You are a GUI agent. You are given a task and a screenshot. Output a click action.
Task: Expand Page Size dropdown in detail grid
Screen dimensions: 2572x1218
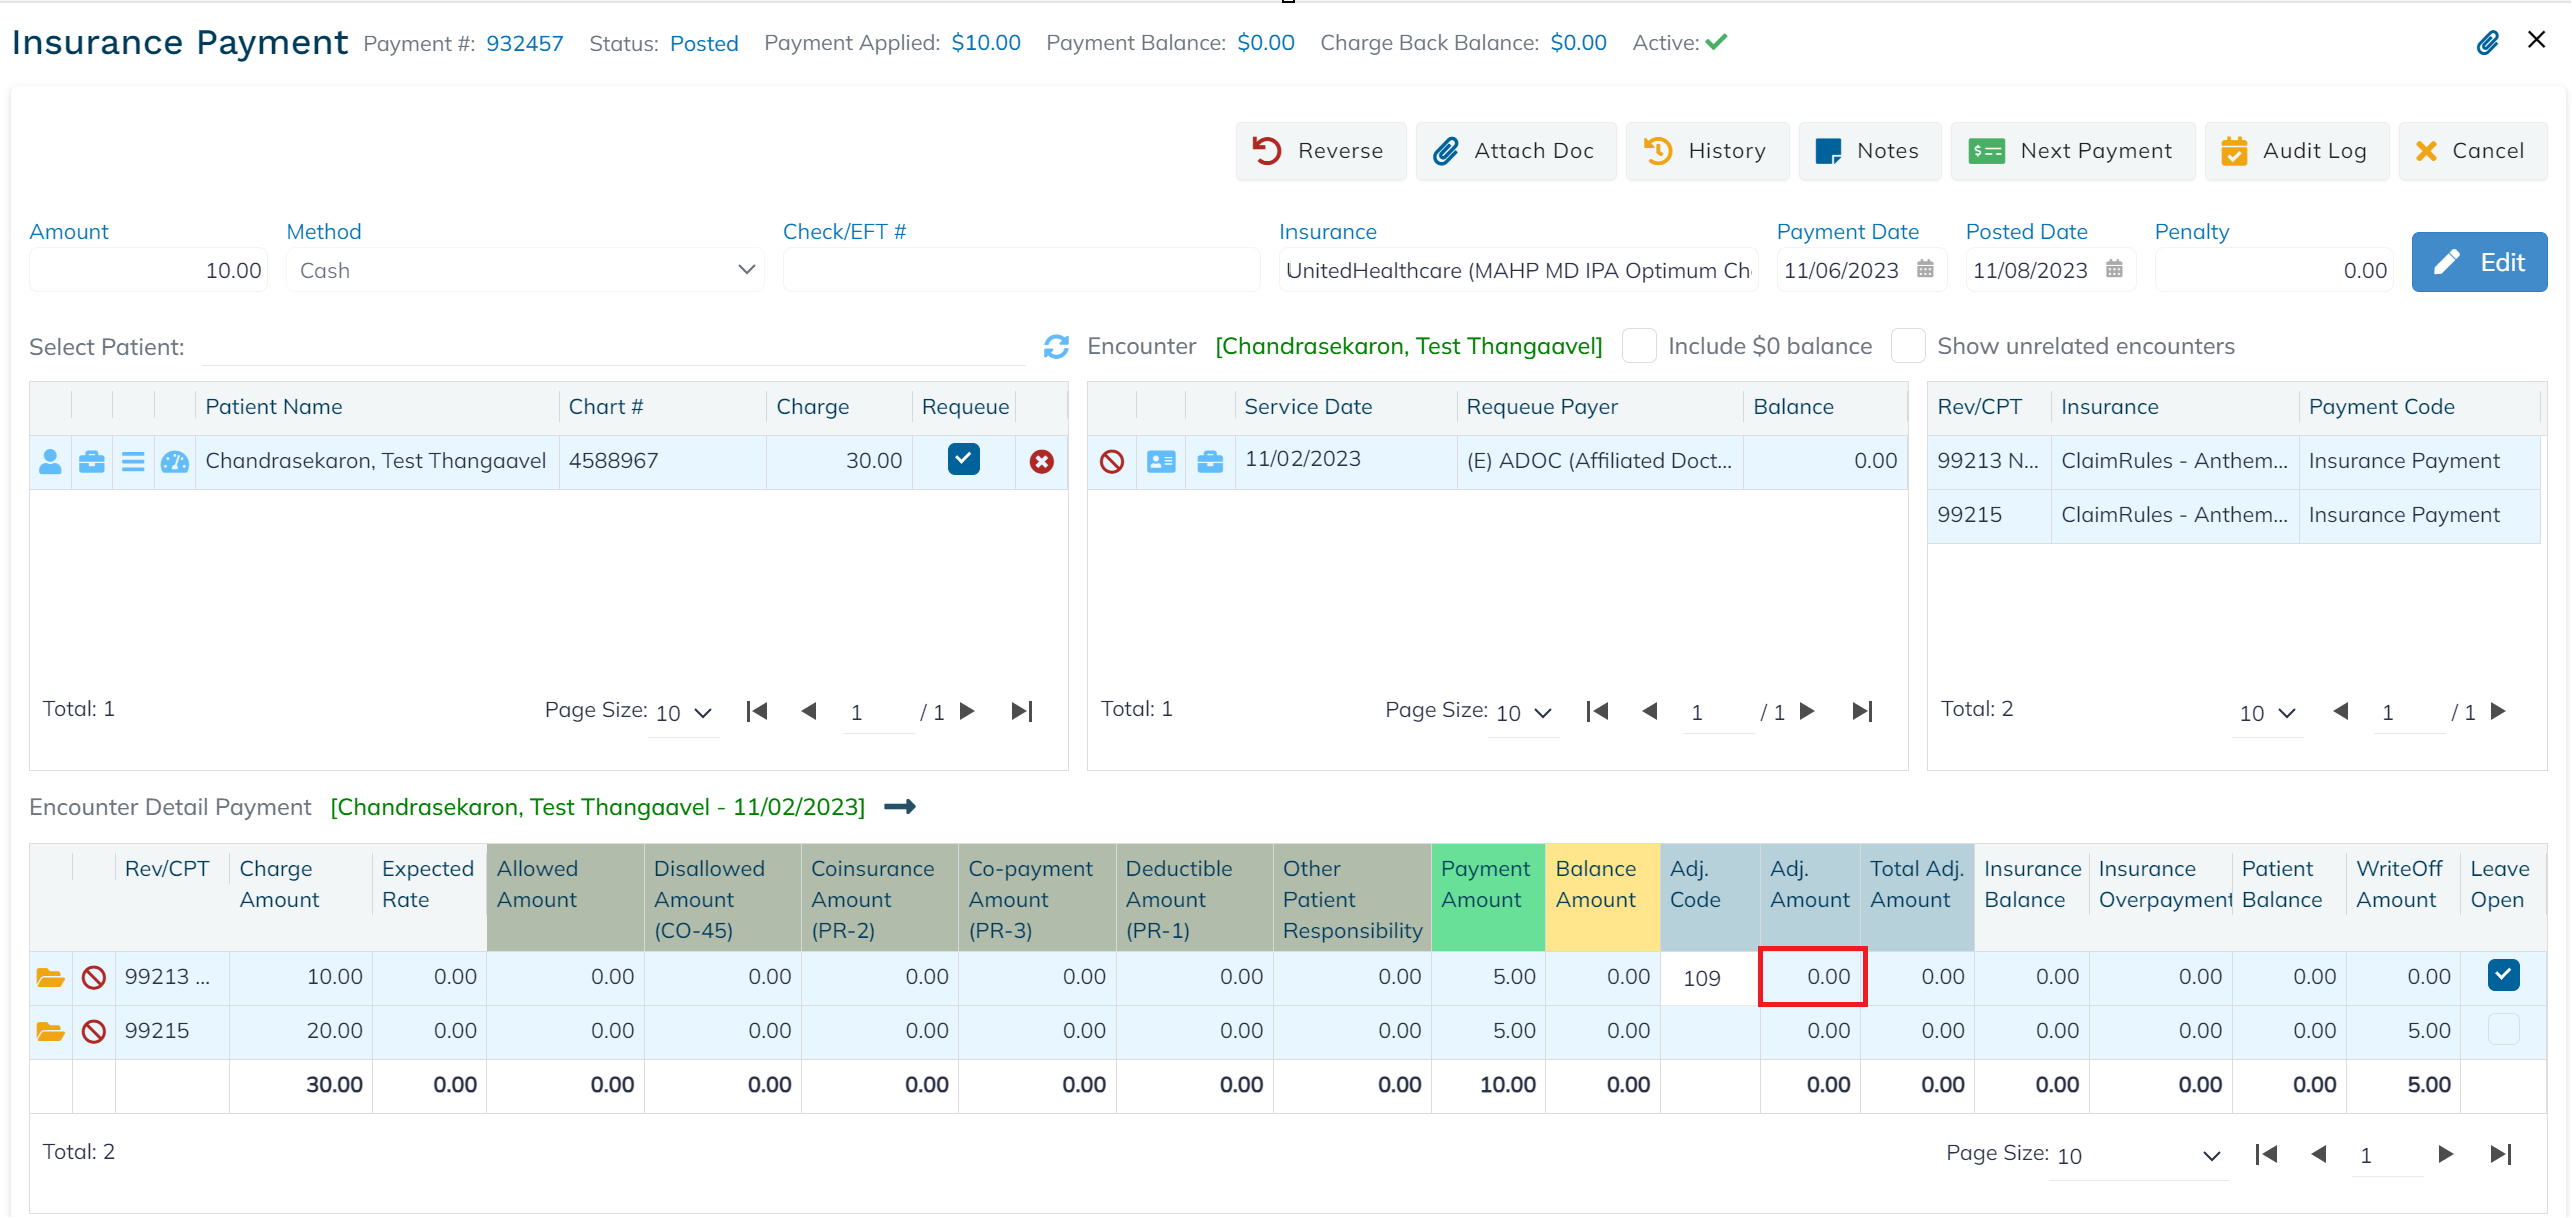[2138, 1156]
